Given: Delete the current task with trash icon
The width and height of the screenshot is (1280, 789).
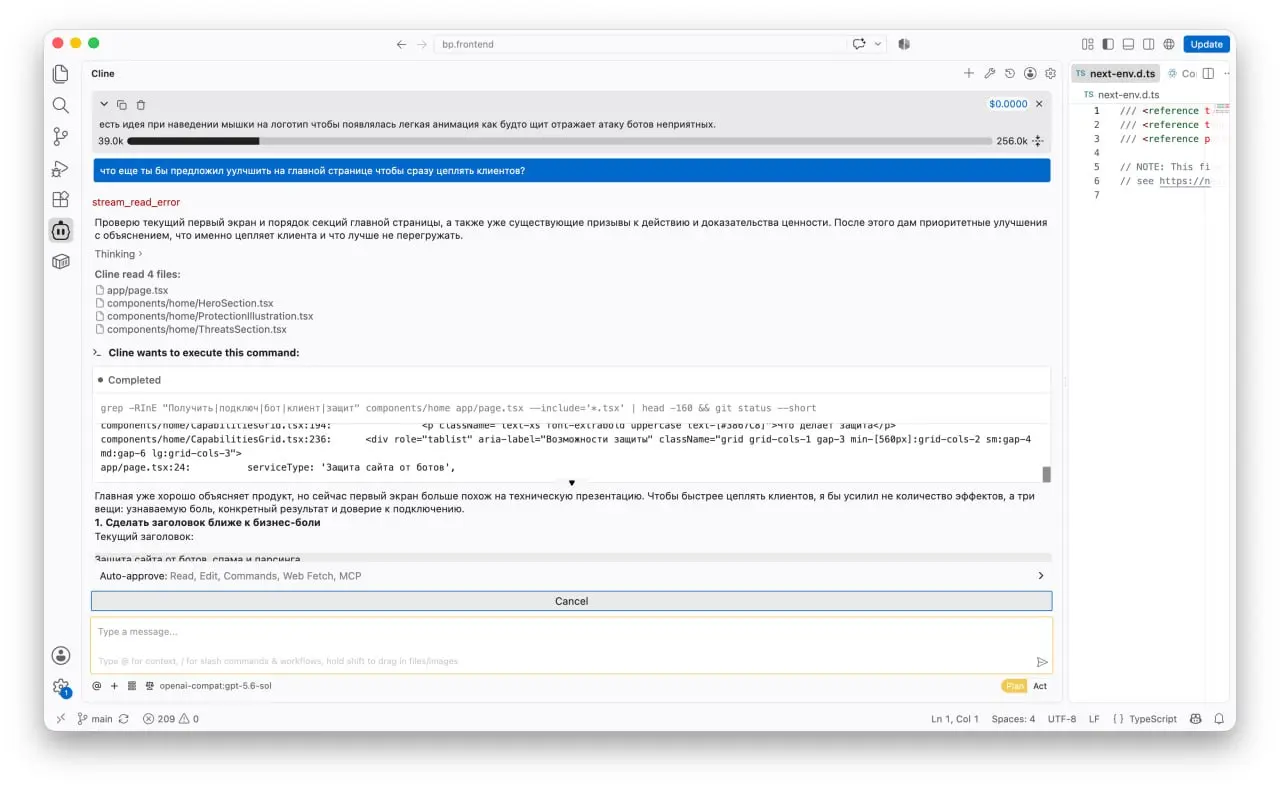Looking at the screenshot, I should click(x=141, y=104).
